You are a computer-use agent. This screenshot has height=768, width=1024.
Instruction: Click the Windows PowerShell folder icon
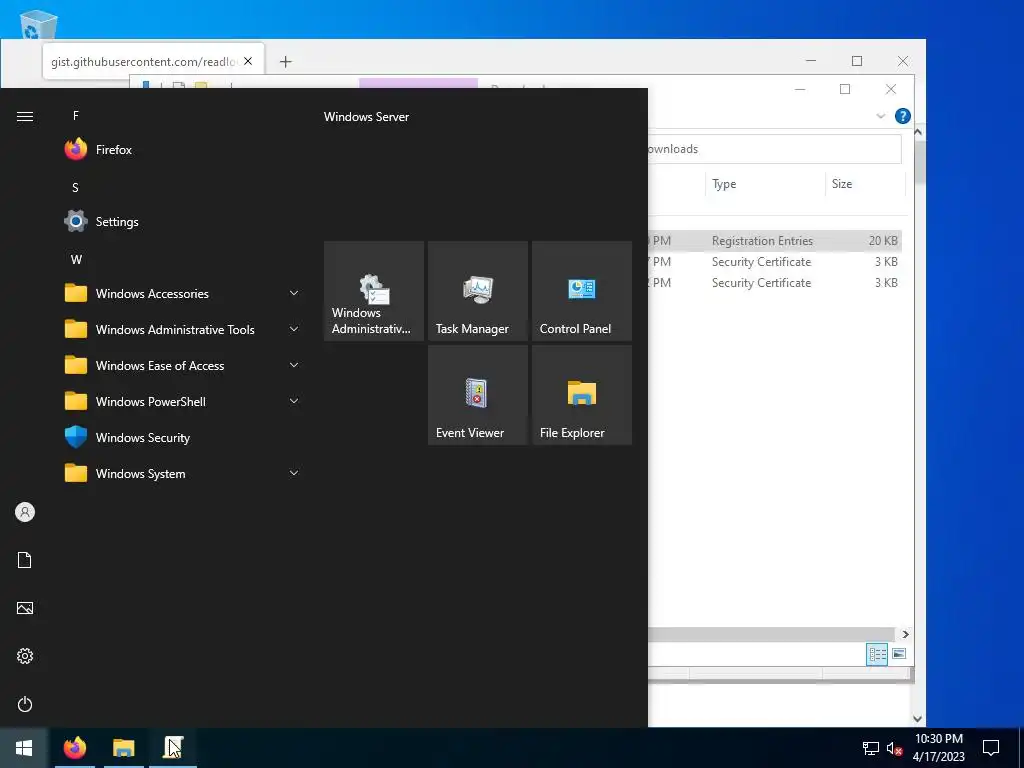76,401
